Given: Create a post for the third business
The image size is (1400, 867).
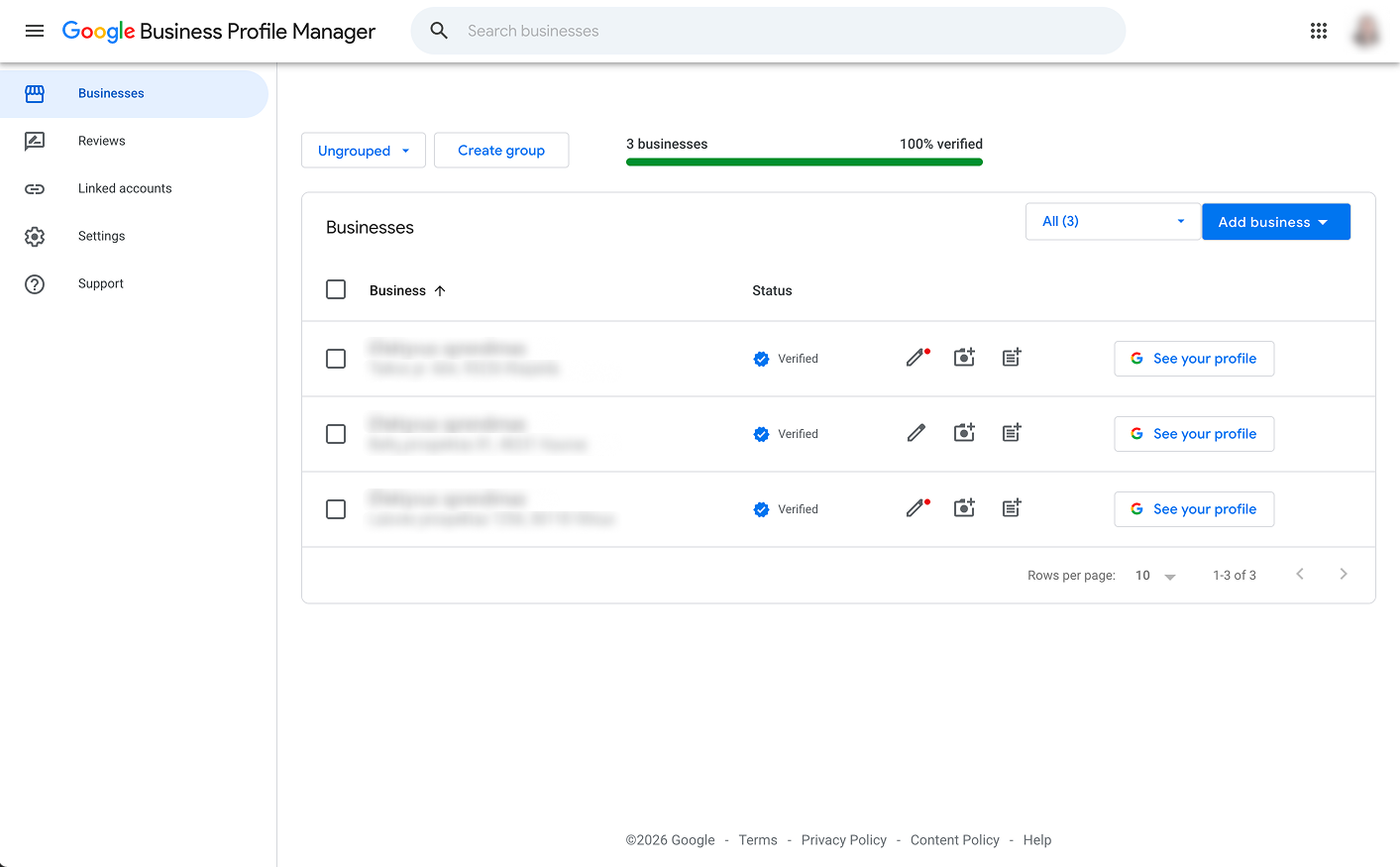Looking at the screenshot, I should [1012, 509].
